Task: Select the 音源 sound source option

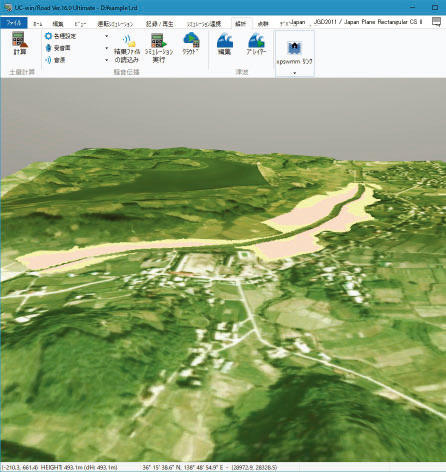Action: (55, 60)
